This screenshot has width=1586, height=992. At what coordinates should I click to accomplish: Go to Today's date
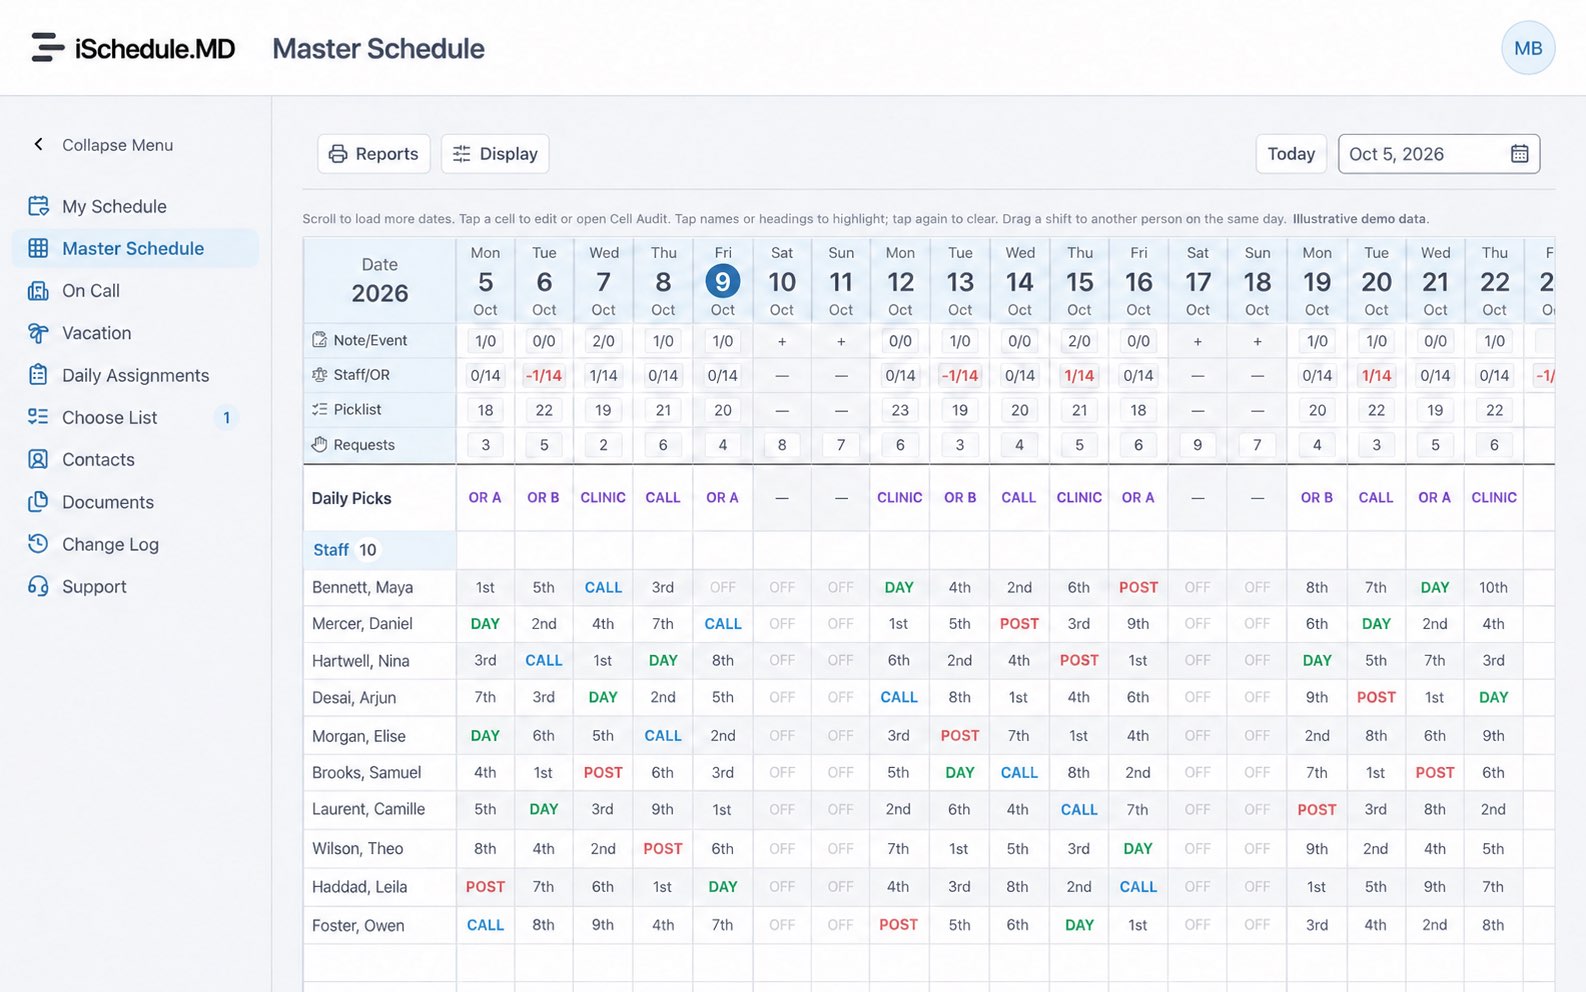point(1291,154)
